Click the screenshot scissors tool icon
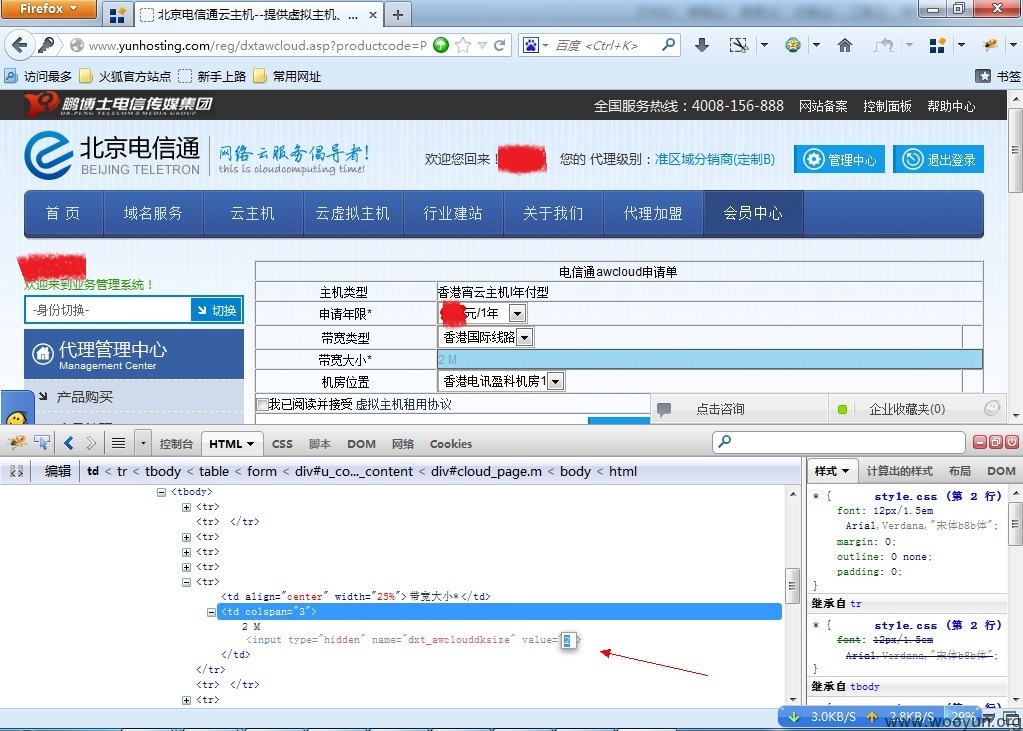Image resolution: width=1023 pixels, height=731 pixels. [x=739, y=45]
